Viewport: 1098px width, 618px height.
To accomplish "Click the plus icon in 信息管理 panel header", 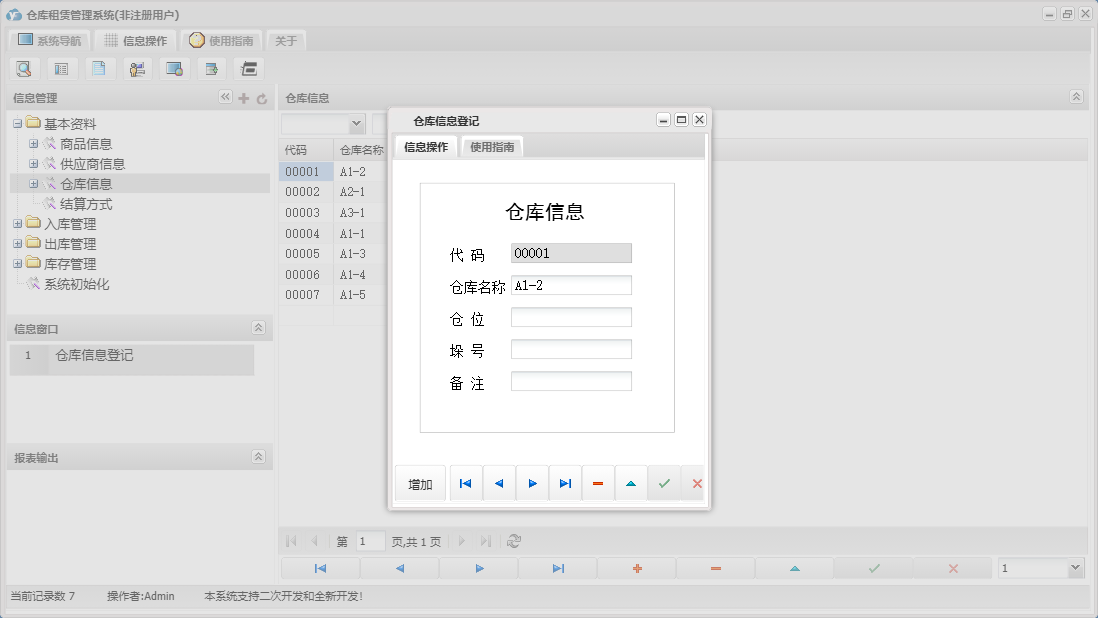I will [x=243, y=97].
